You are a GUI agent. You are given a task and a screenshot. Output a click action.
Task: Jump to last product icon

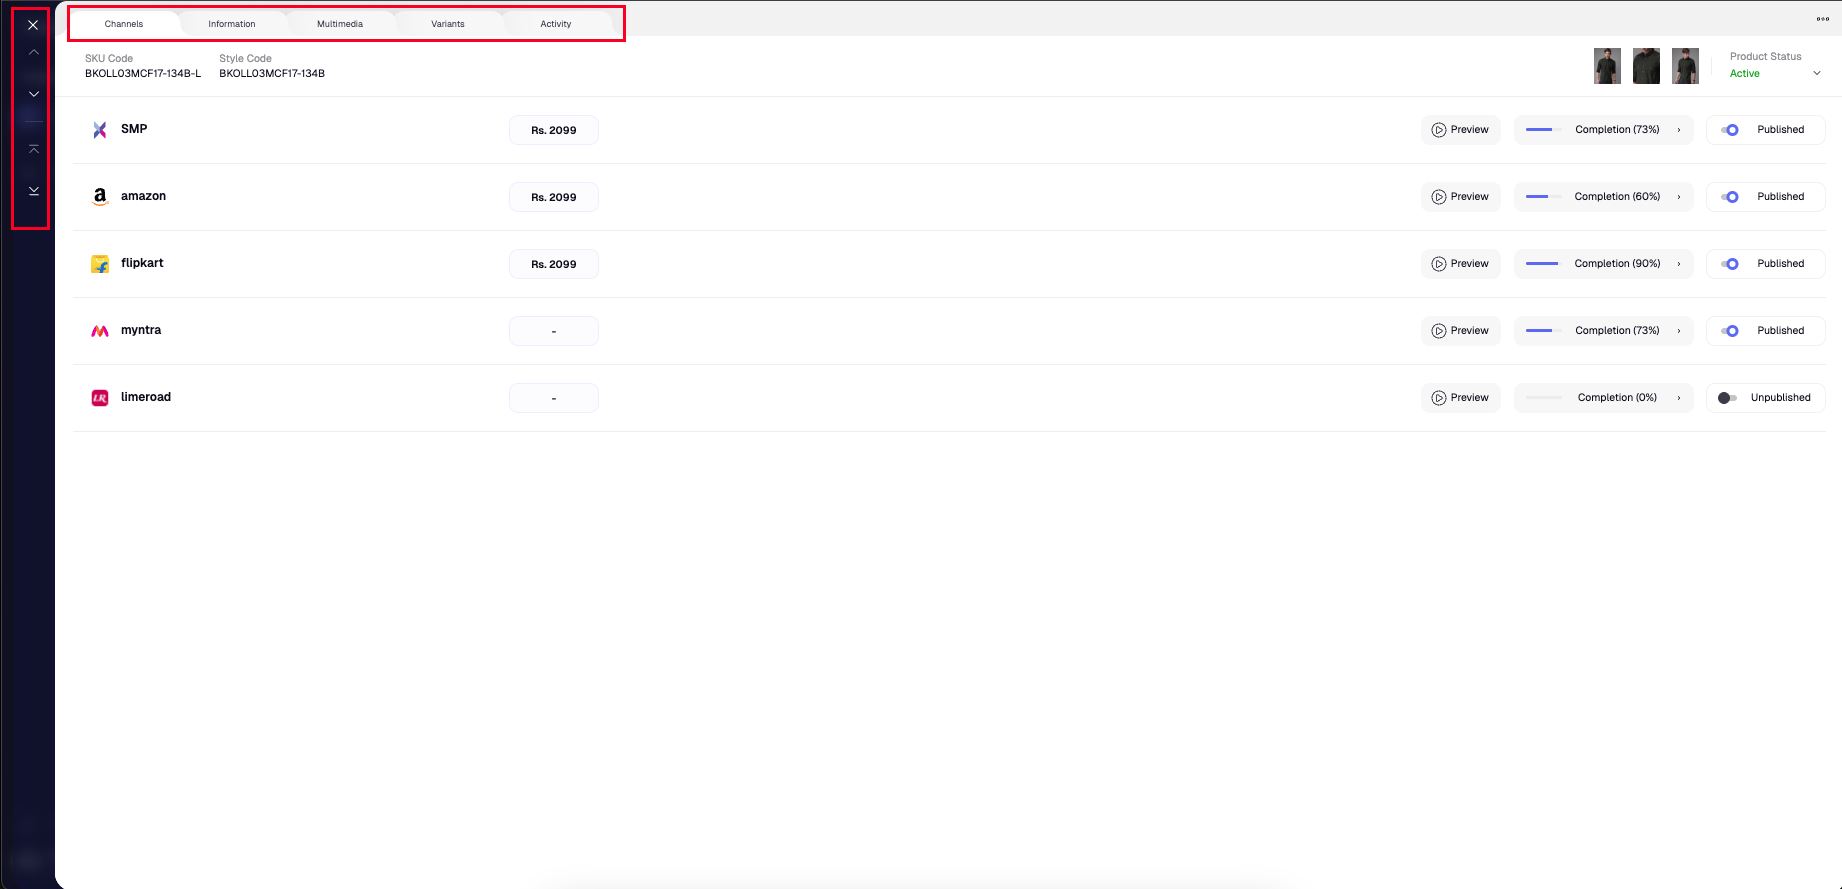[x=34, y=191]
